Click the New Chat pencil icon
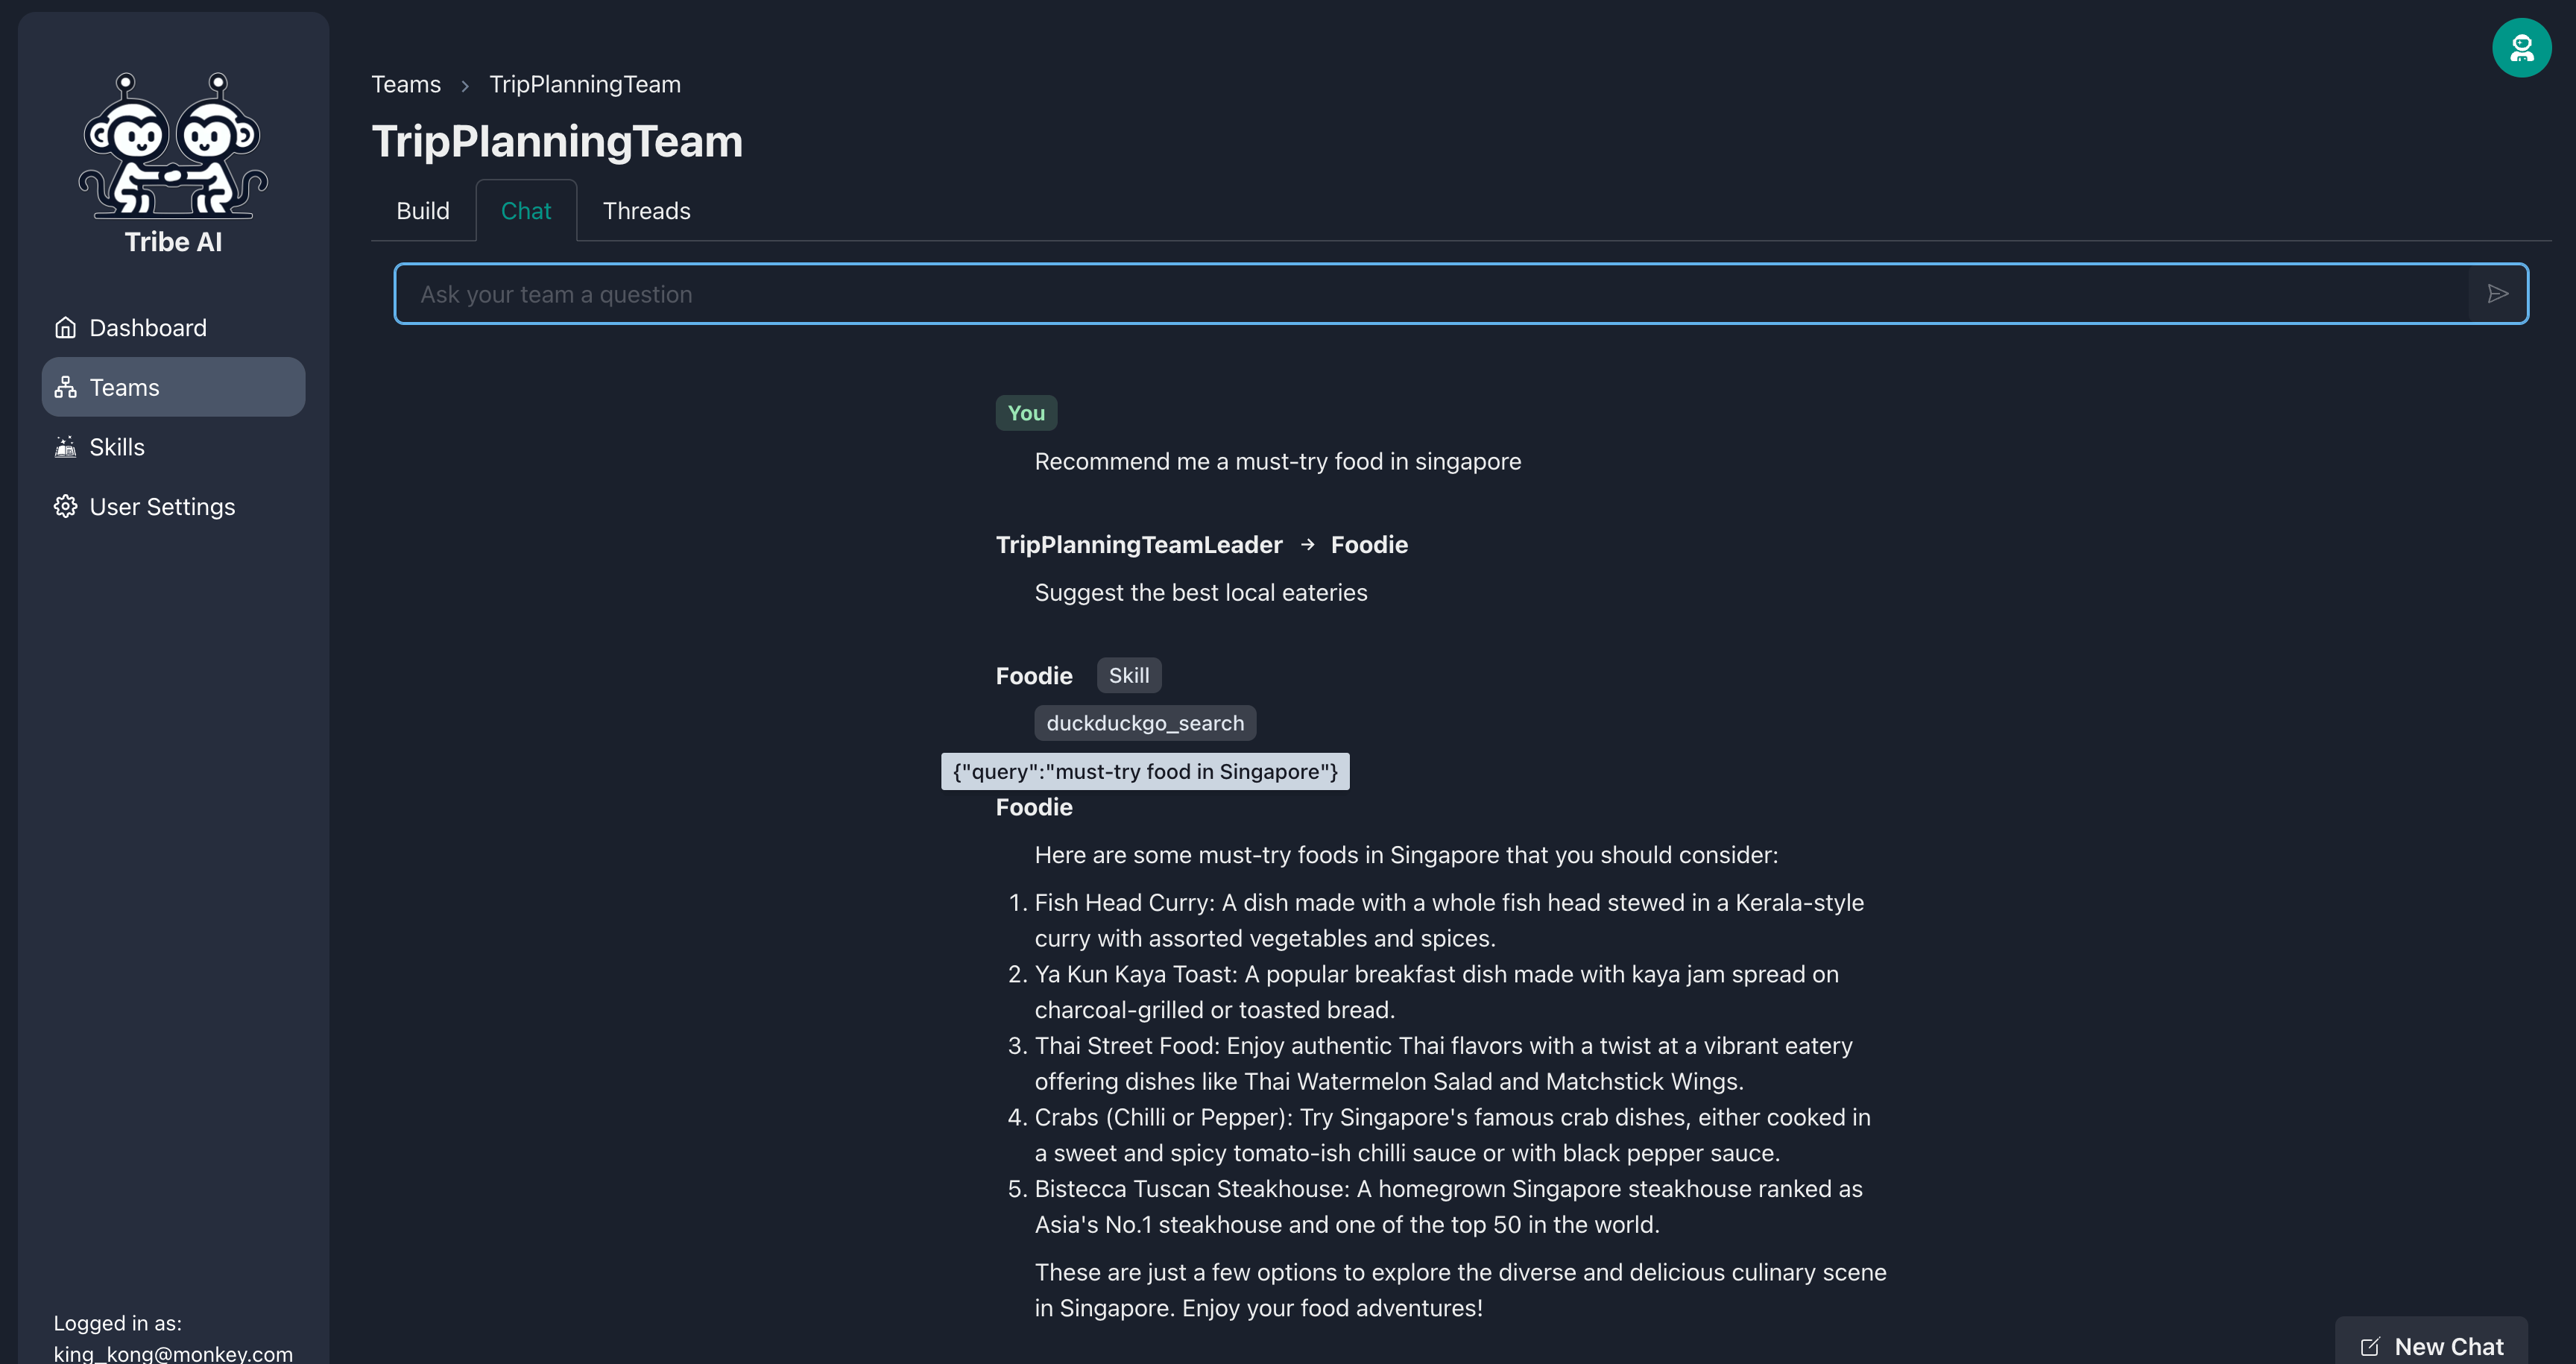 [x=2370, y=1347]
